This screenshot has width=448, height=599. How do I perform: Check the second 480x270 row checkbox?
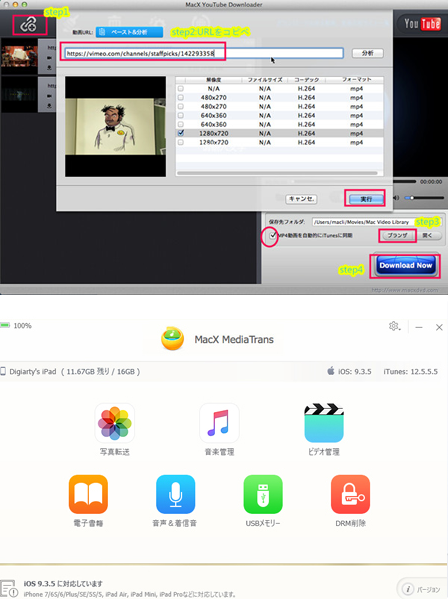tap(181, 107)
